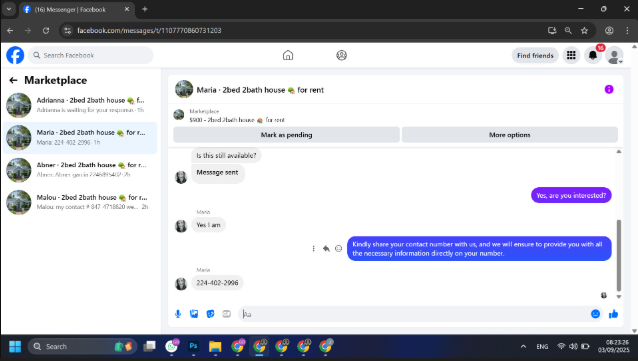Click the attach photo icon
This screenshot has width=638, height=361.
[194, 314]
